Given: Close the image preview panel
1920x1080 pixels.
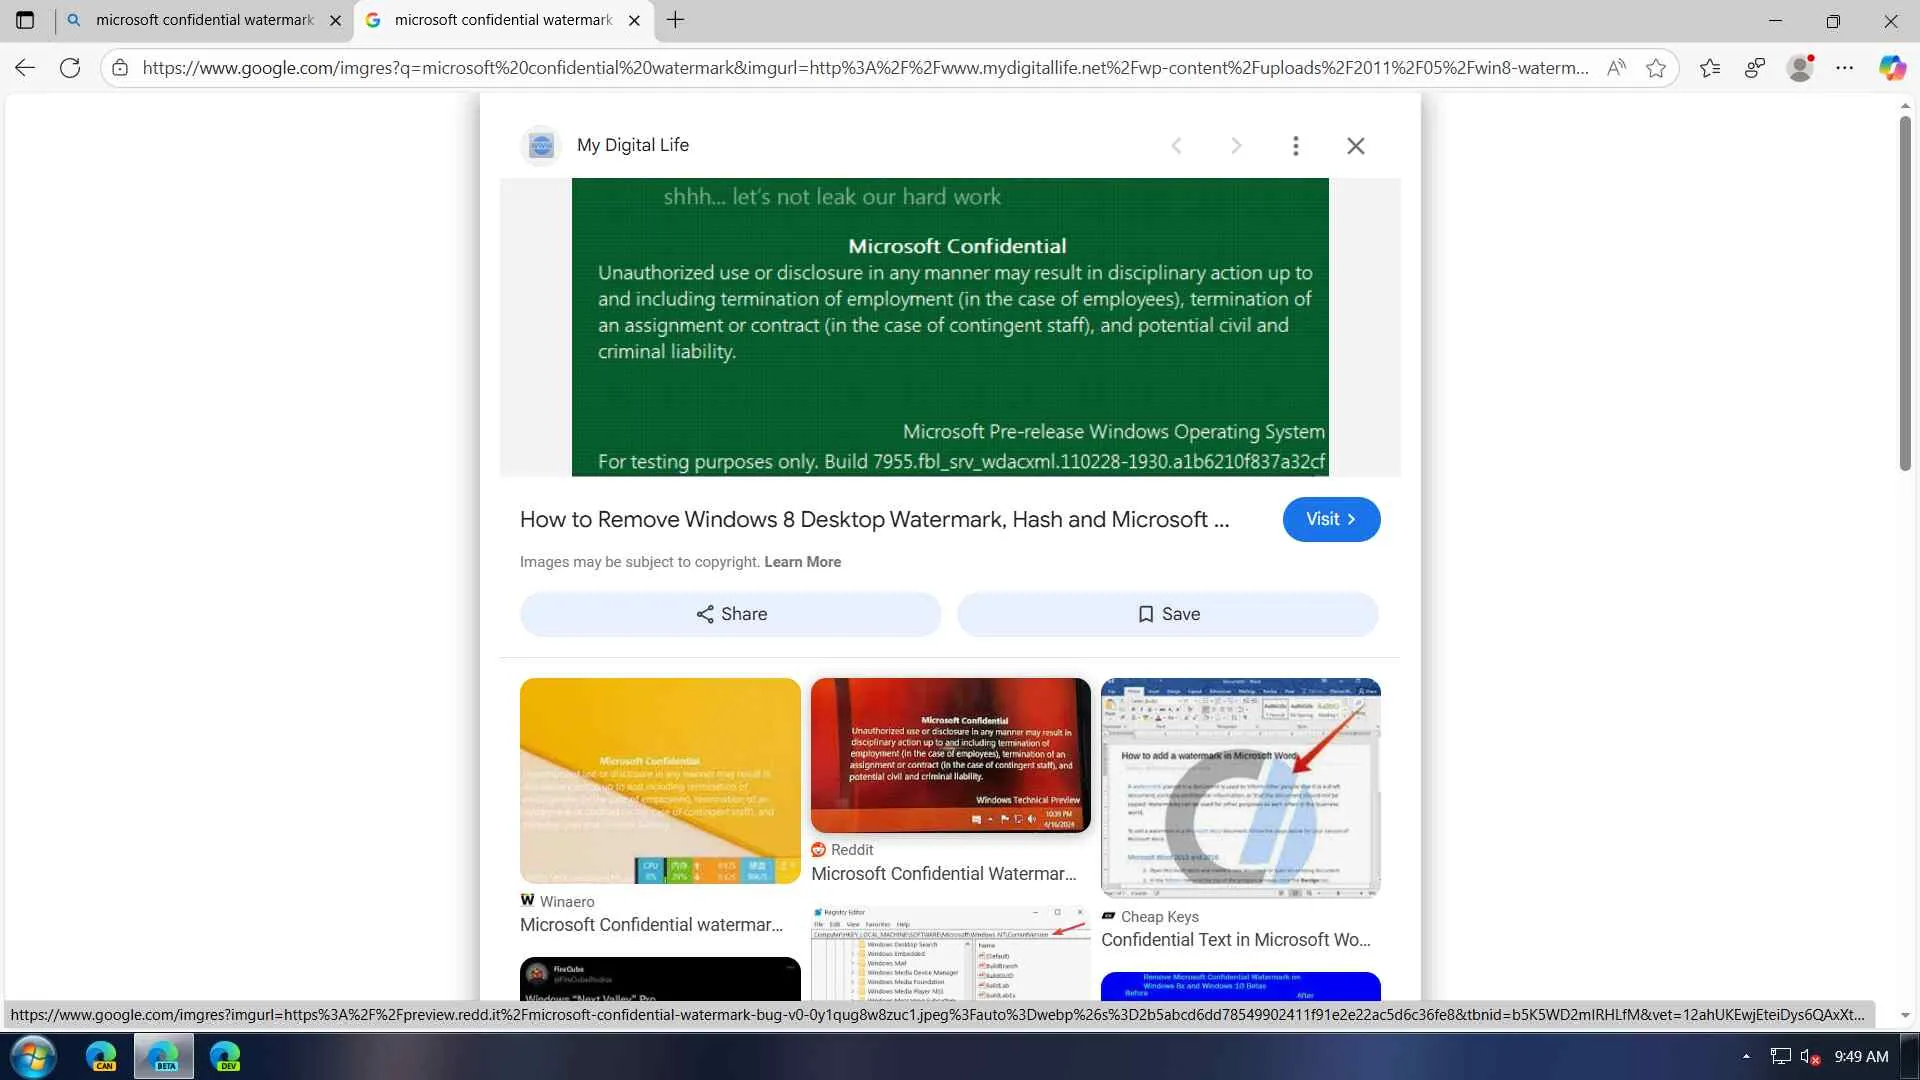Looking at the screenshot, I should pos(1355,146).
